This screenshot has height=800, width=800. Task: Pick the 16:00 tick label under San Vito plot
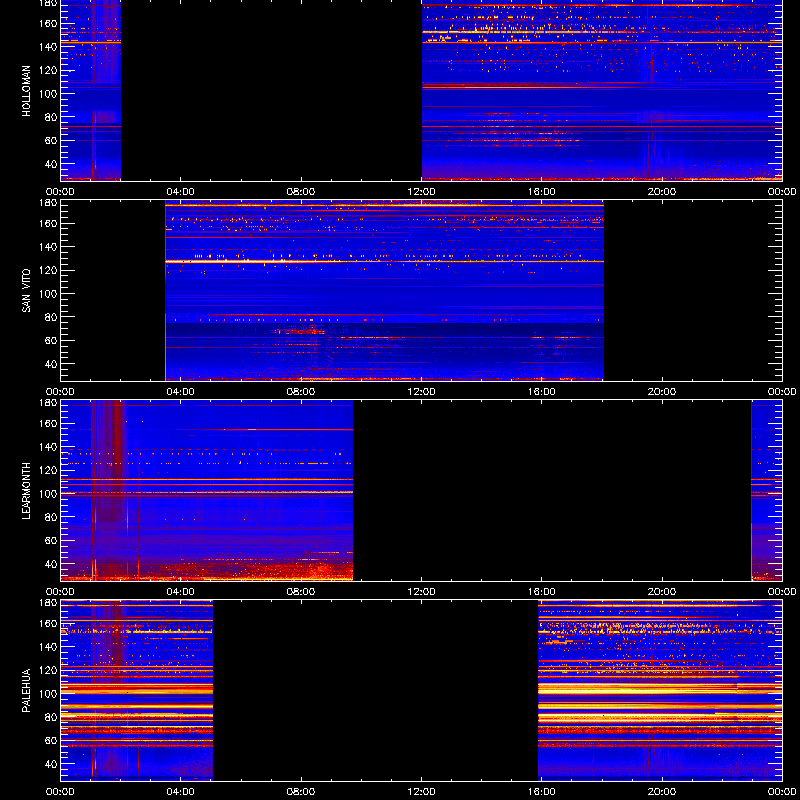click(541, 392)
